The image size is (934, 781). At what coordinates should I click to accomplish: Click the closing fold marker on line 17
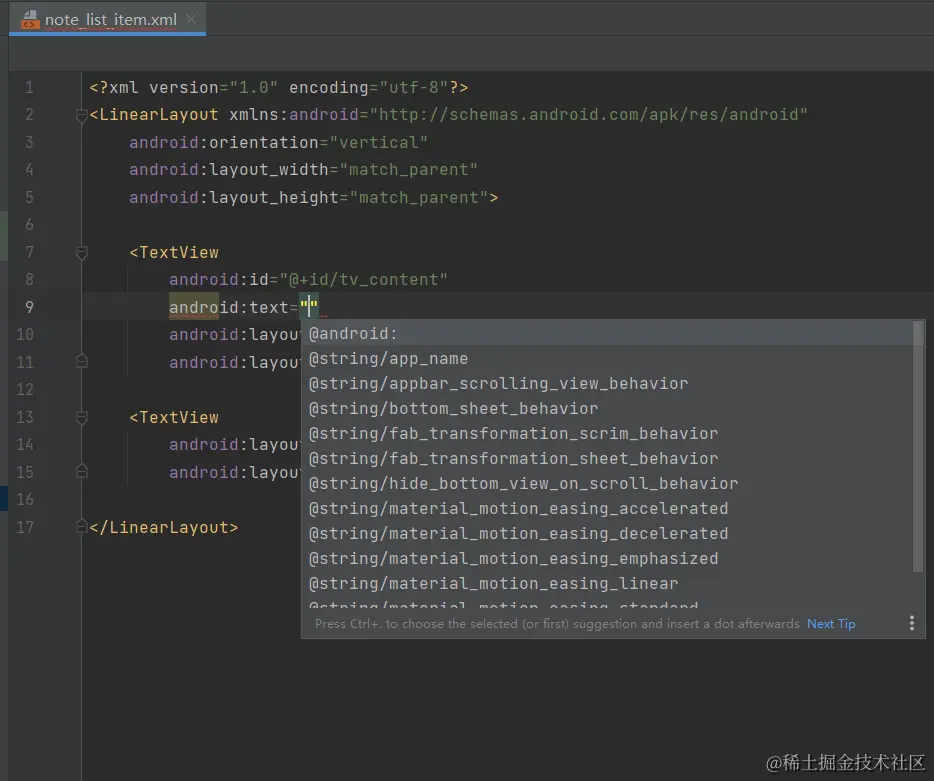point(82,527)
